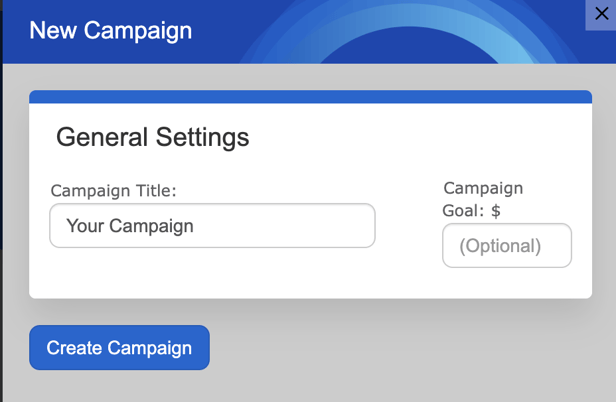Focus the Campaign Title input field

212,226
